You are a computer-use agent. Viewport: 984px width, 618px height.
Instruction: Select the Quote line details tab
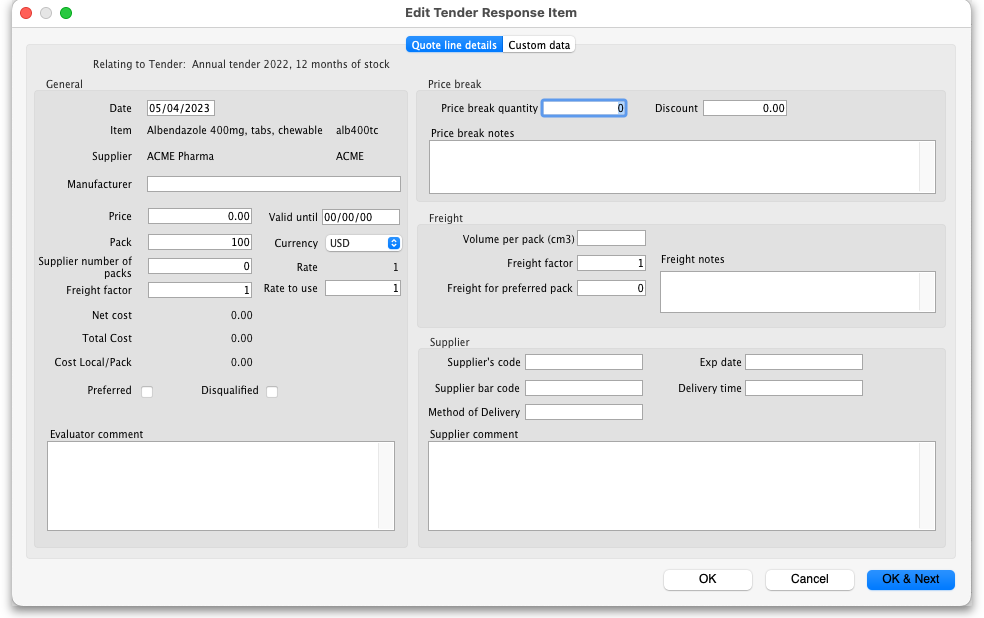(454, 45)
